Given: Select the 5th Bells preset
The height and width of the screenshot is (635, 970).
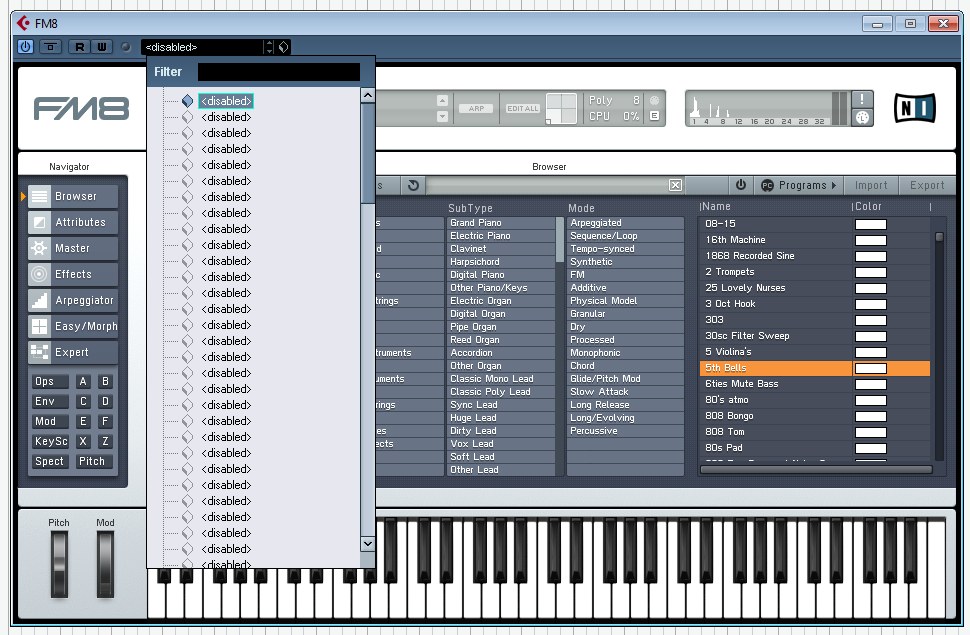Looking at the screenshot, I should pos(776,368).
